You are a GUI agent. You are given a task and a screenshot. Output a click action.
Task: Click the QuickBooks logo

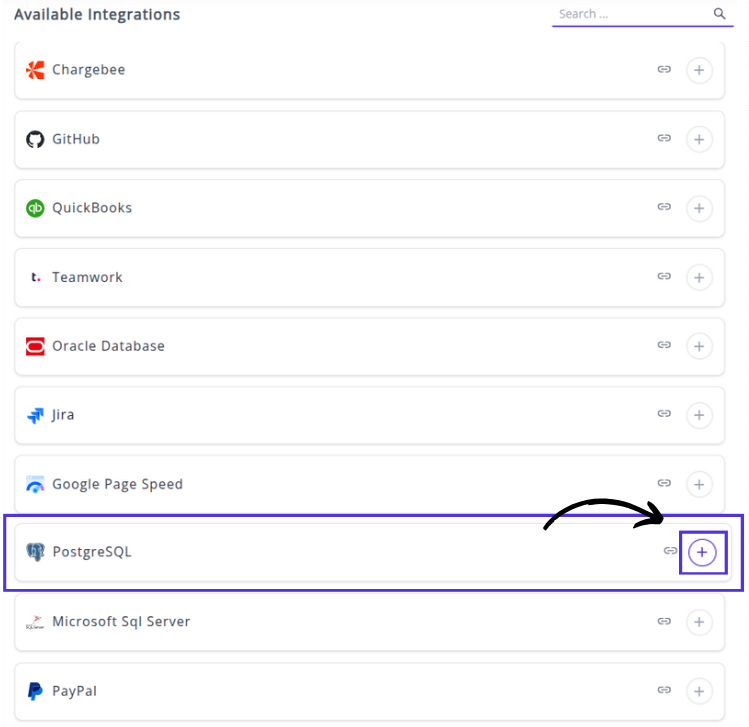(35, 208)
